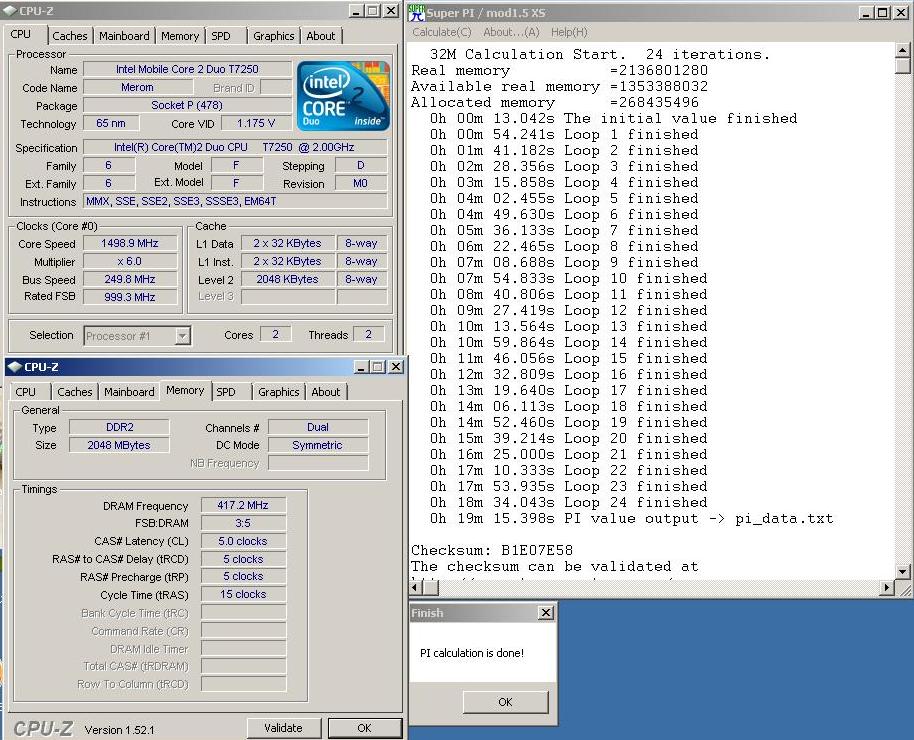
Task: Open the Help(H) menu in Super PI
Action: tap(569, 32)
